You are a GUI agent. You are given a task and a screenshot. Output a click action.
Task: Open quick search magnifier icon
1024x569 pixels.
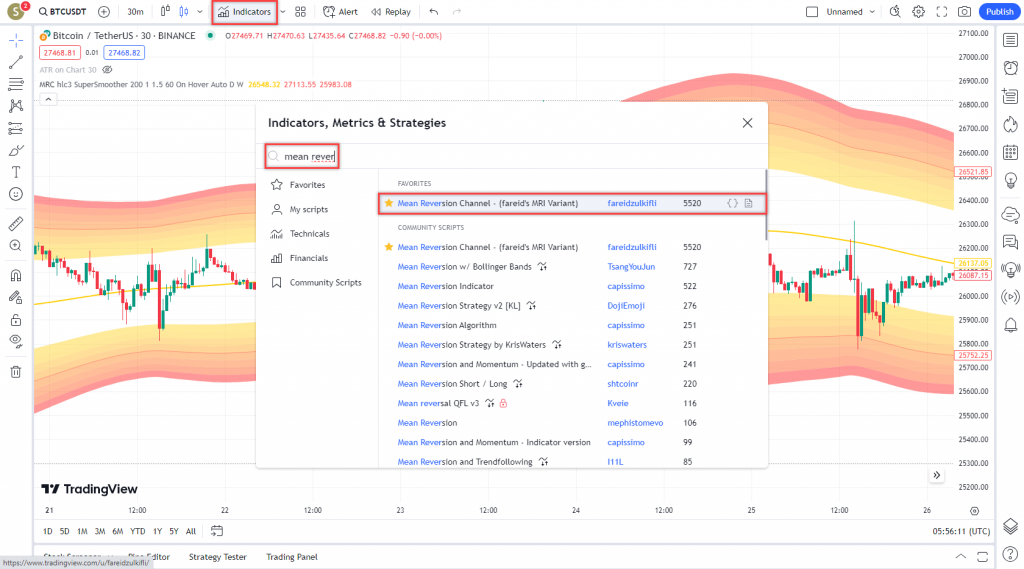[x=895, y=12]
